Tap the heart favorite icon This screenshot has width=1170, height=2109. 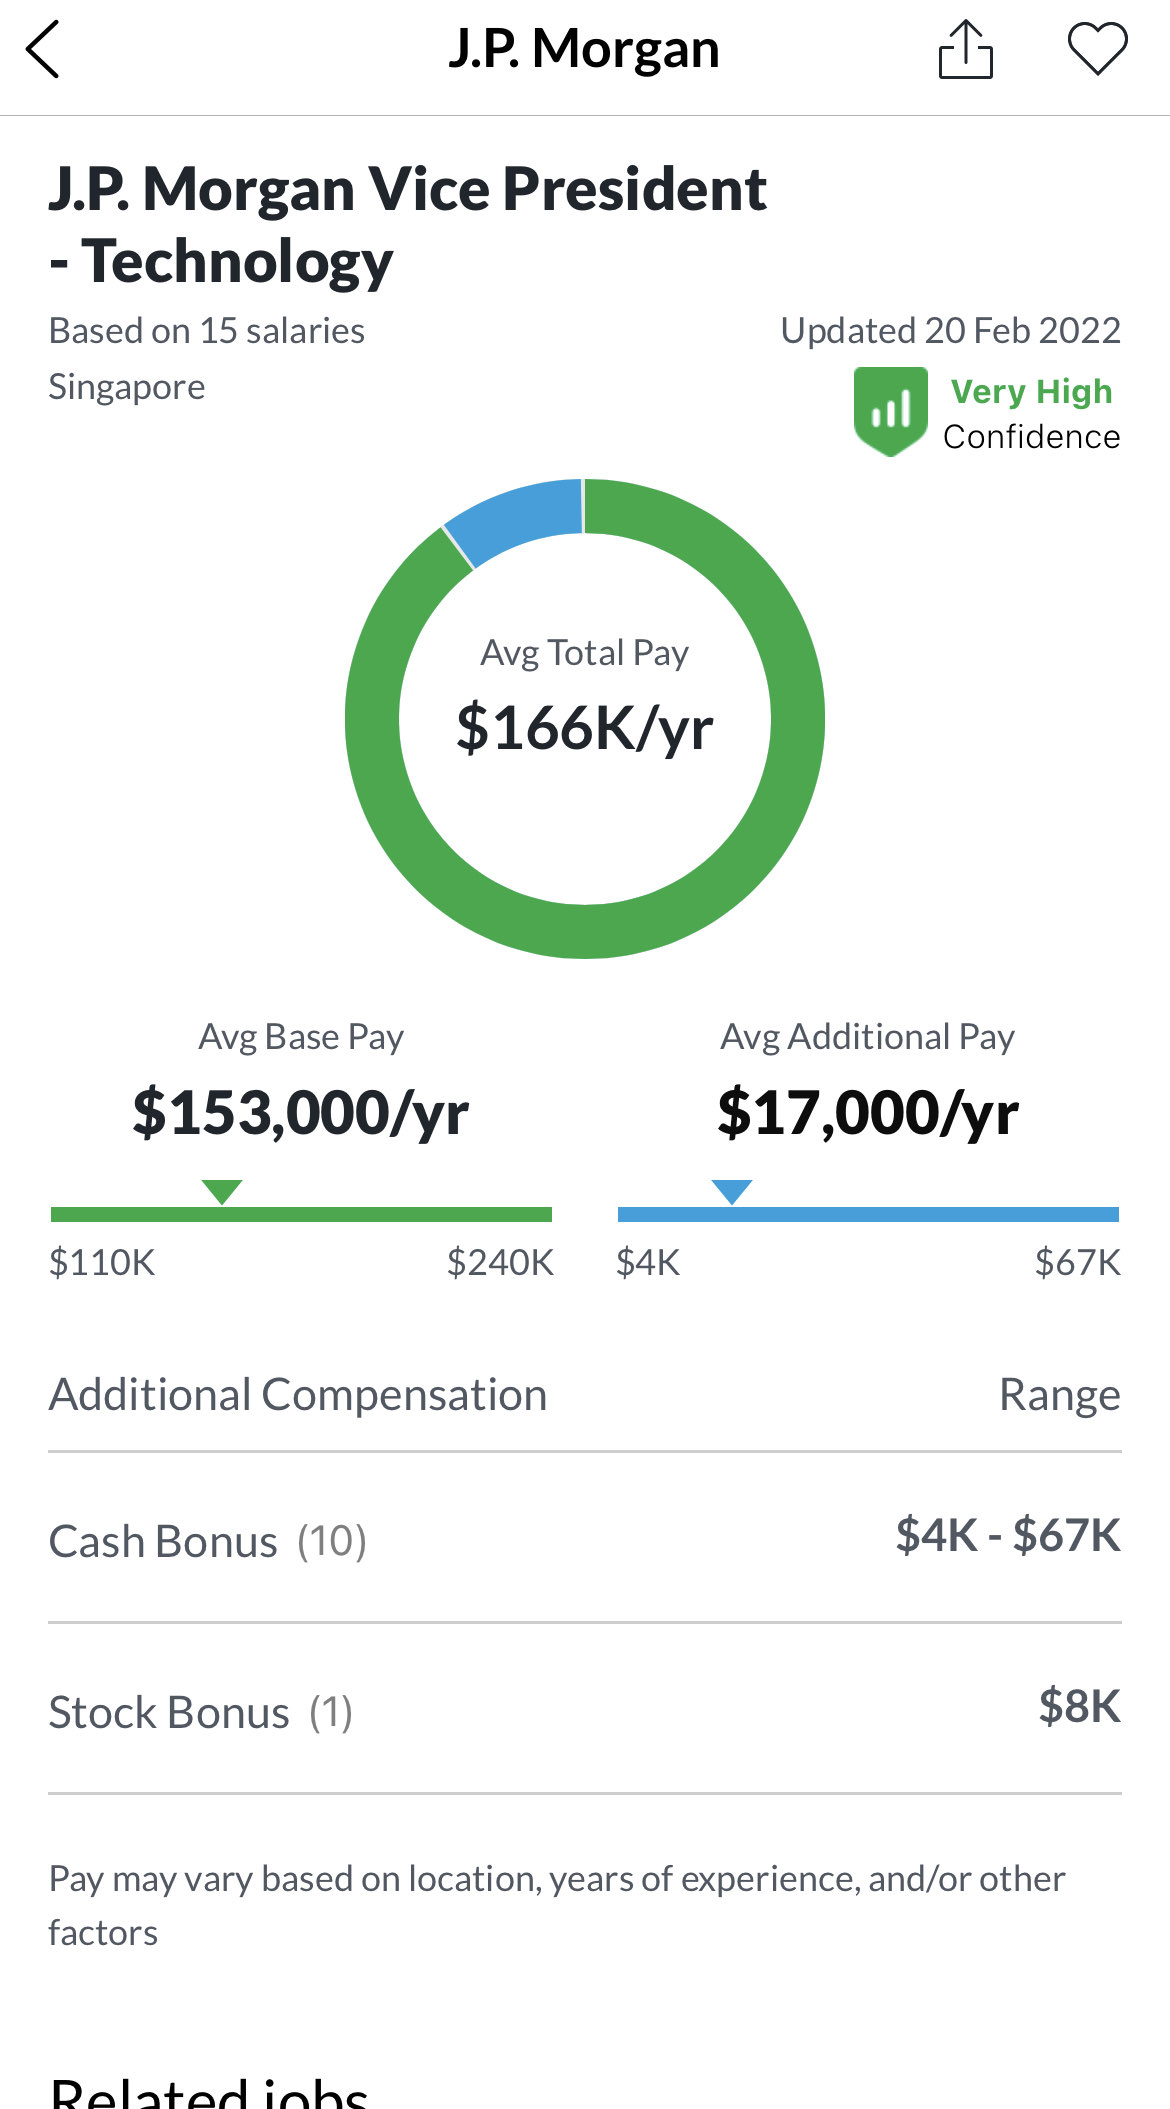click(x=1097, y=50)
